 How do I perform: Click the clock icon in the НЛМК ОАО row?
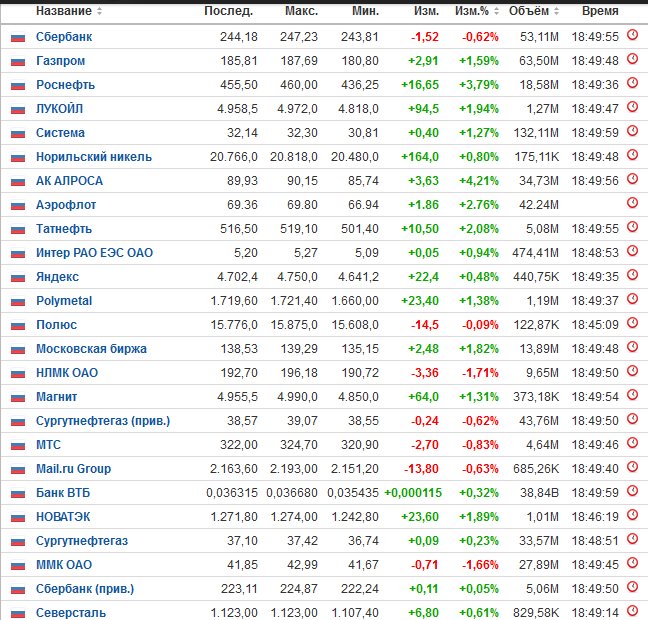(632, 370)
